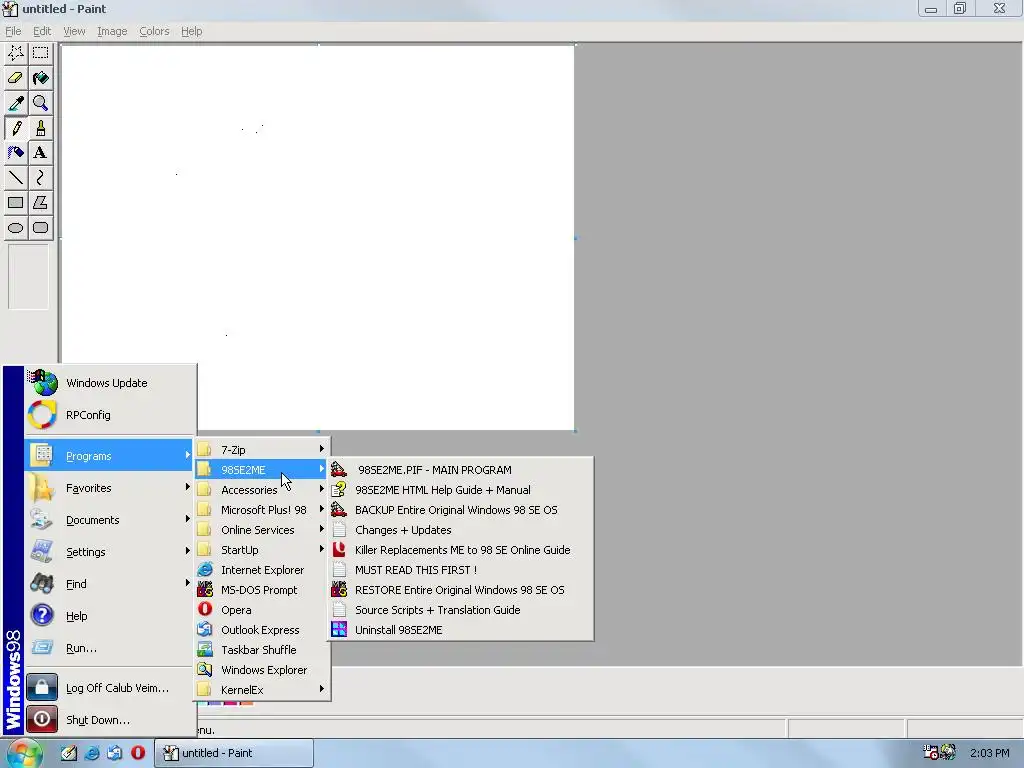Expand the Programs submenu

110,456
